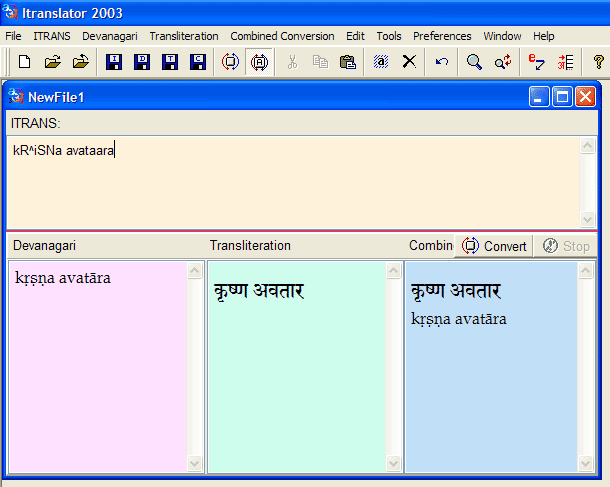Image resolution: width=610 pixels, height=487 pixels.
Task: Click the first blue floppy disk save icon
Action: coord(114,62)
